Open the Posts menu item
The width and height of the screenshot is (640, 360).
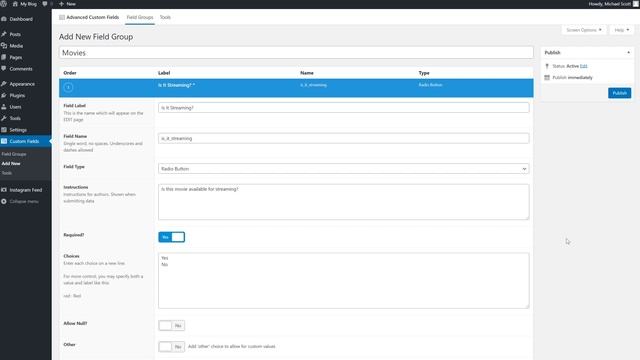(15, 34)
